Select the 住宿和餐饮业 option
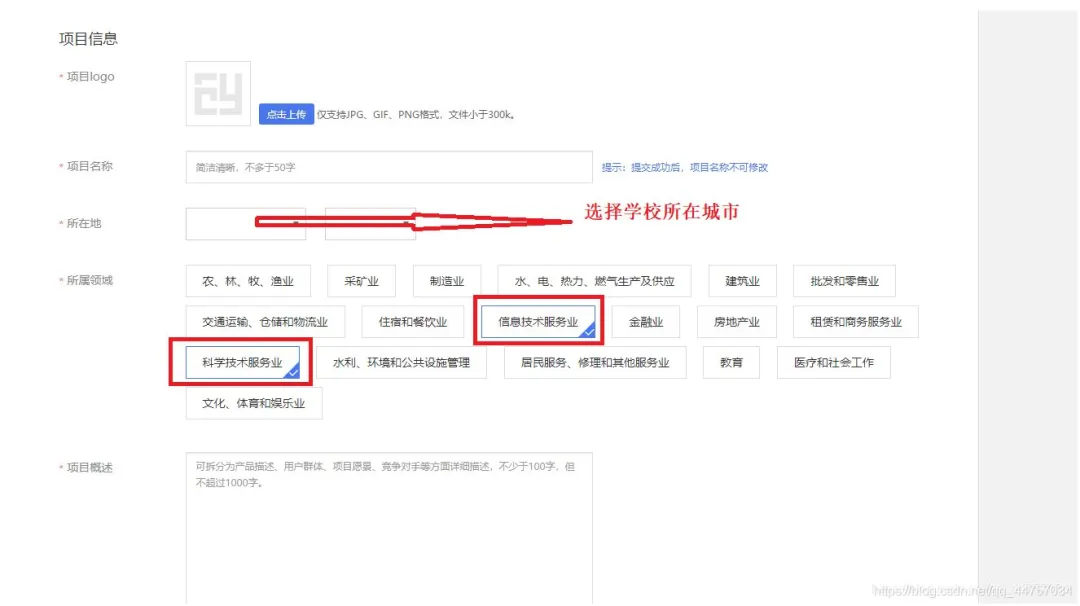The width and height of the screenshot is (1080, 606). point(413,322)
